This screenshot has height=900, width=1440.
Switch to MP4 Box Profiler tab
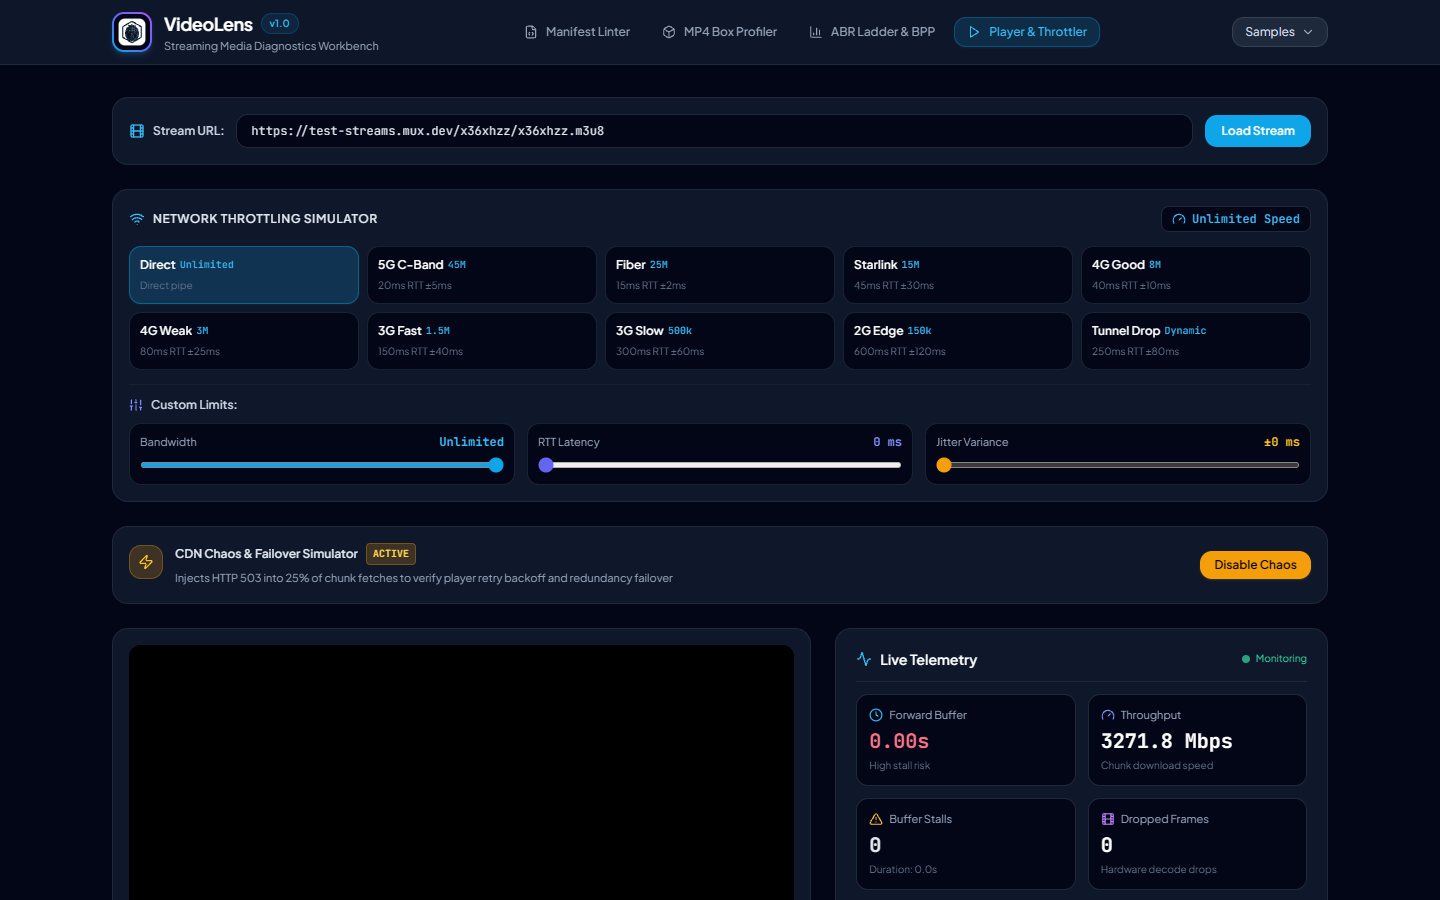pyautogui.click(x=720, y=32)
